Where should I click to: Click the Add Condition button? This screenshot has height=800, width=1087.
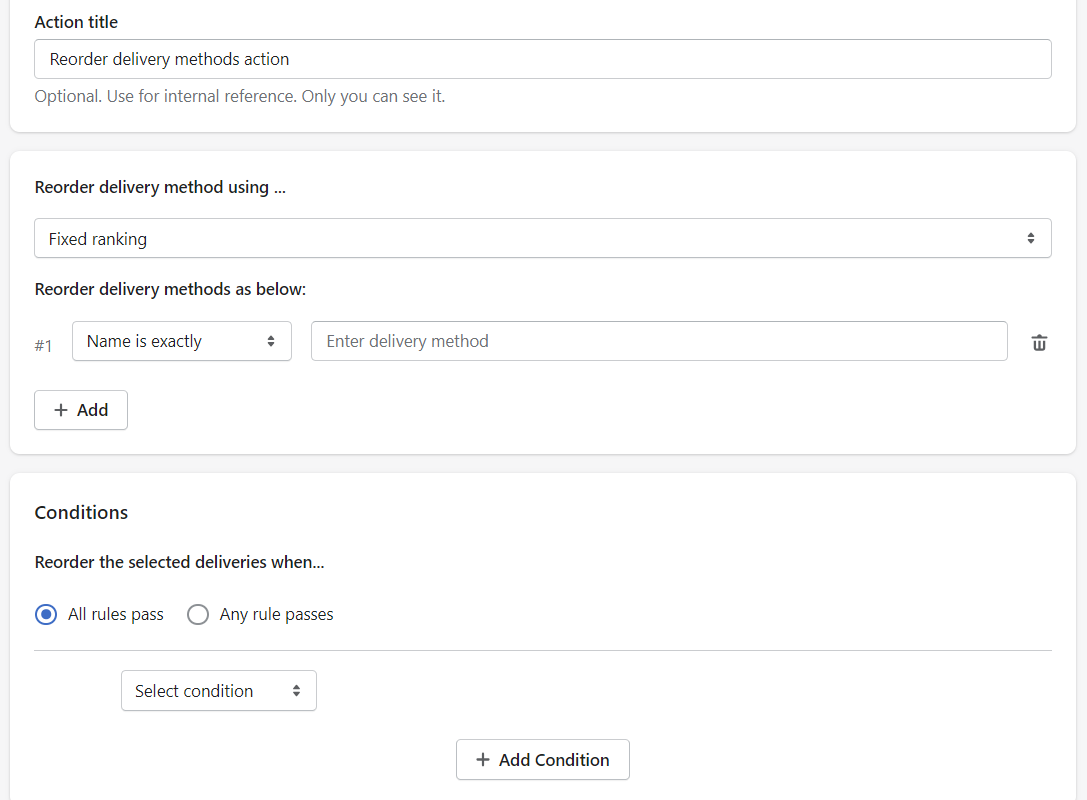(x=543, y=760)
